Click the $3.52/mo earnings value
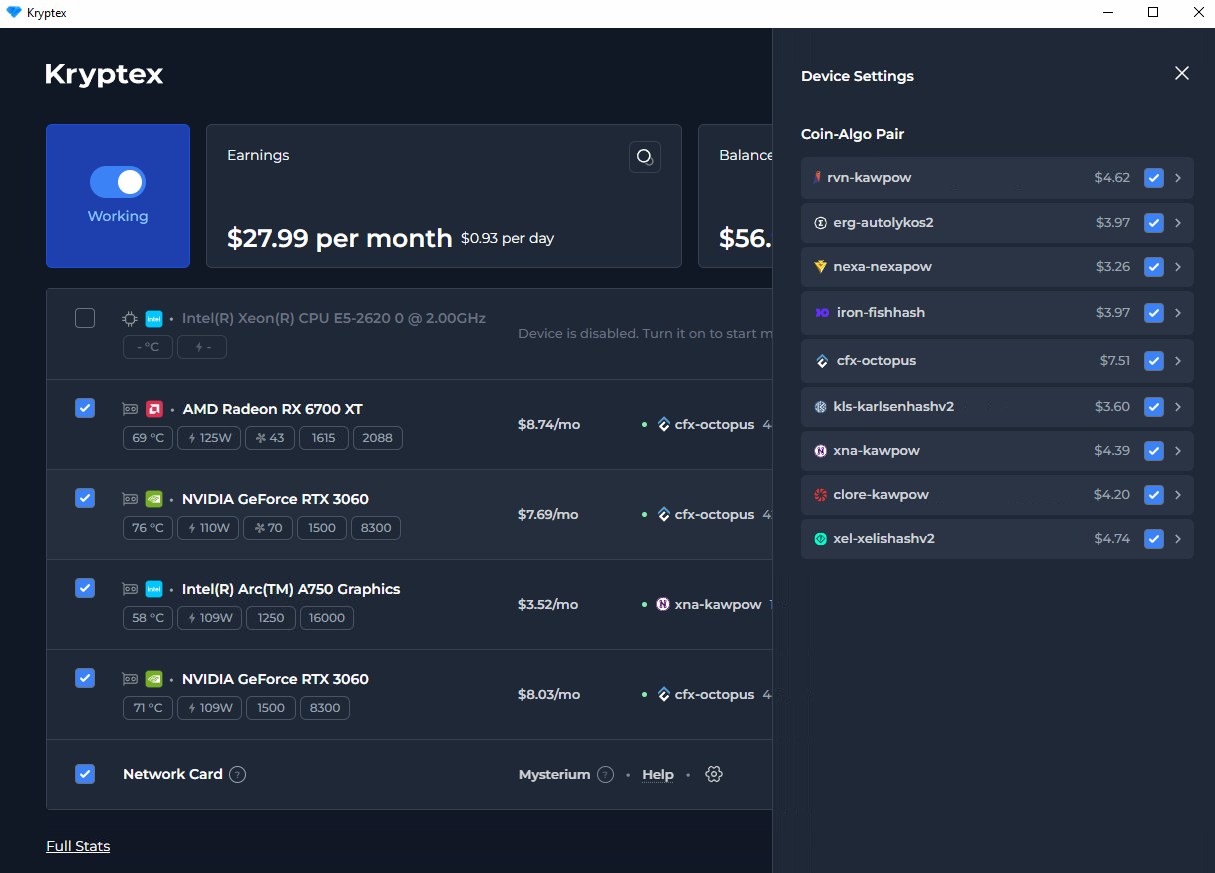This screenshot has width=1215, height=873. click(x=548, y=605)
